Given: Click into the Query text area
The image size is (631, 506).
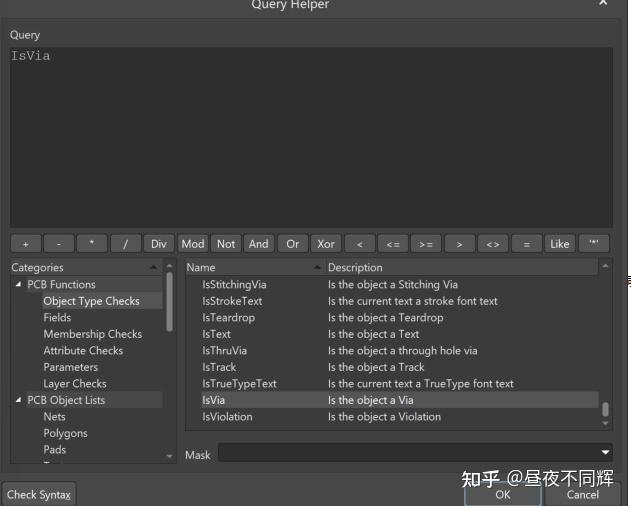Looking at the screenshot, I should coord(311,137).
